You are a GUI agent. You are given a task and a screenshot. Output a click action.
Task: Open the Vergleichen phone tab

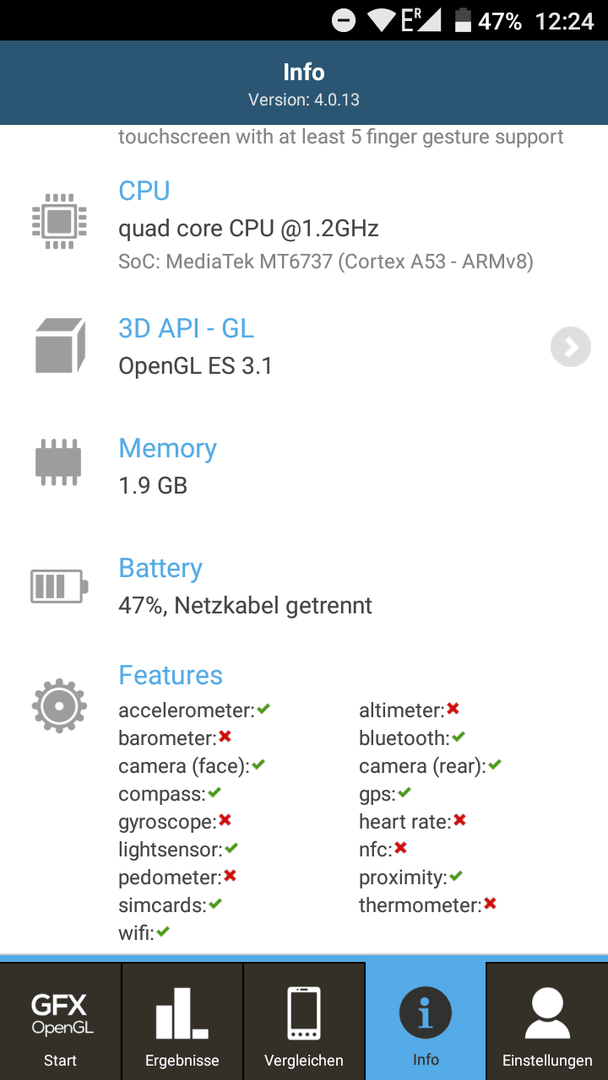(304, 1021)
